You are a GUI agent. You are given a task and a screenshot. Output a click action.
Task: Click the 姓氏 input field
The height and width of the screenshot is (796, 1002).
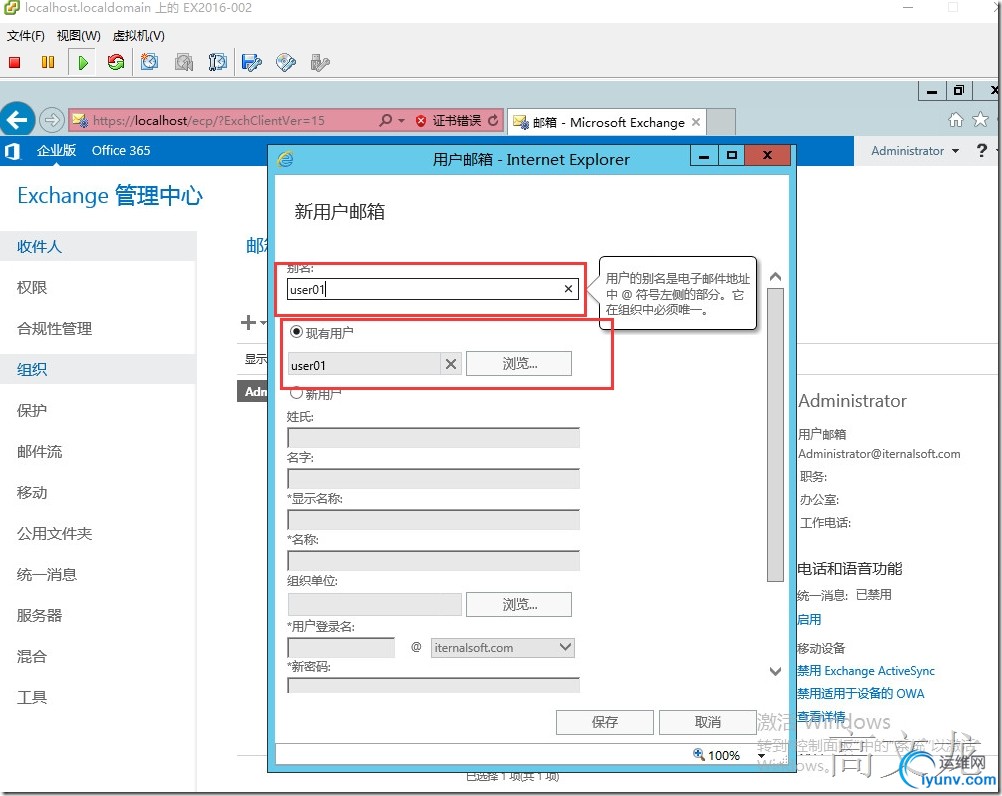click(433, 438)
